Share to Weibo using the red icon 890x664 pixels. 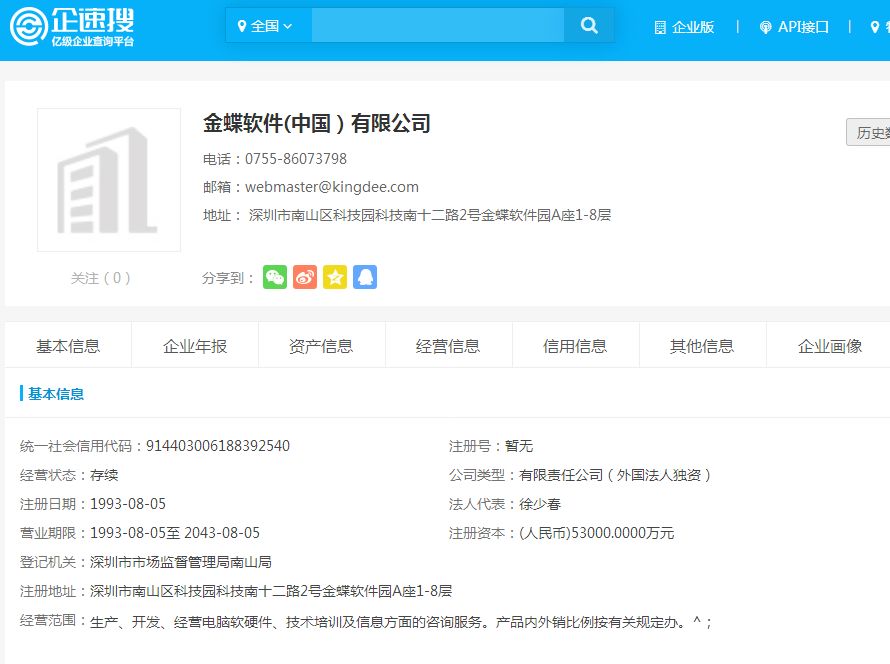pos(304,277)
